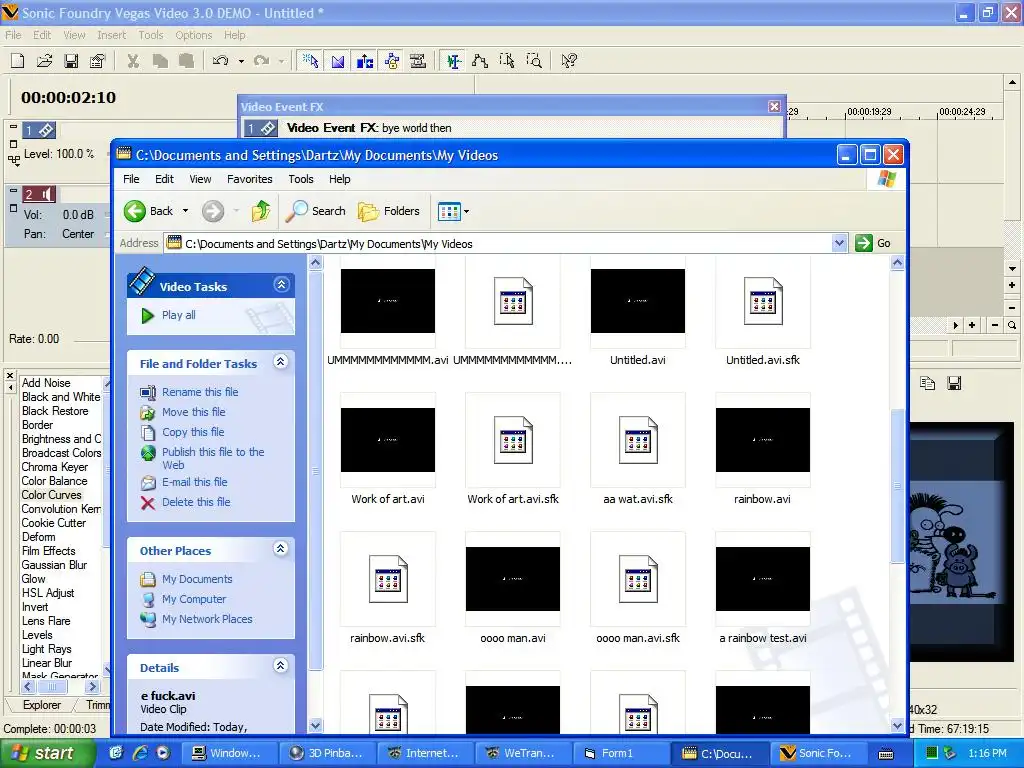Viewport: 1024px width, 768px height.
Task: Click Search button in Explorer toolbar
Action: 317,211
